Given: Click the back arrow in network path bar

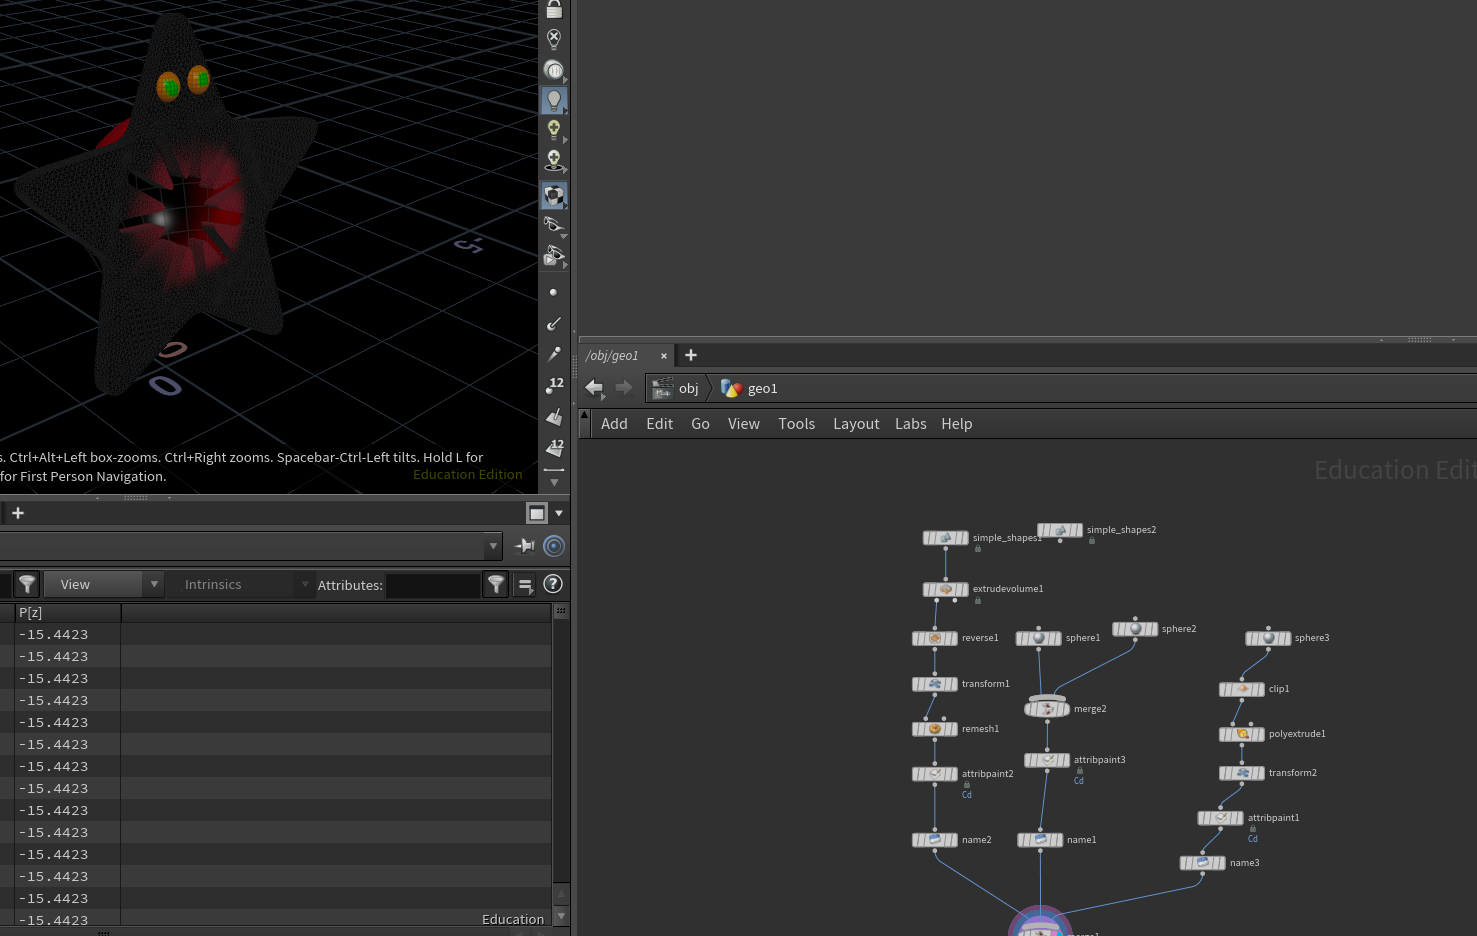Looking at the screenshot, I should [x=594, y=388].
